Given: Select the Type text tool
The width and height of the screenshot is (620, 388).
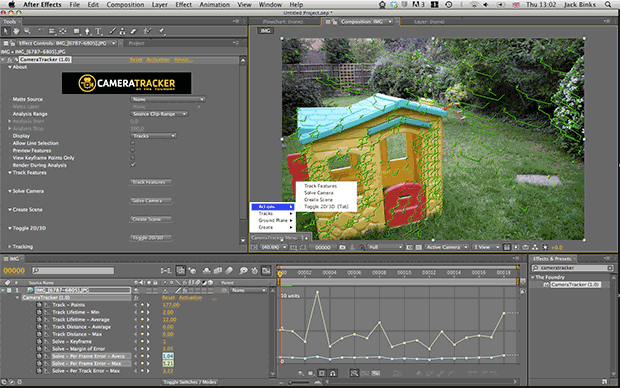Looking at the screenshot, I should pyautogui.click(x=98, y=31).
